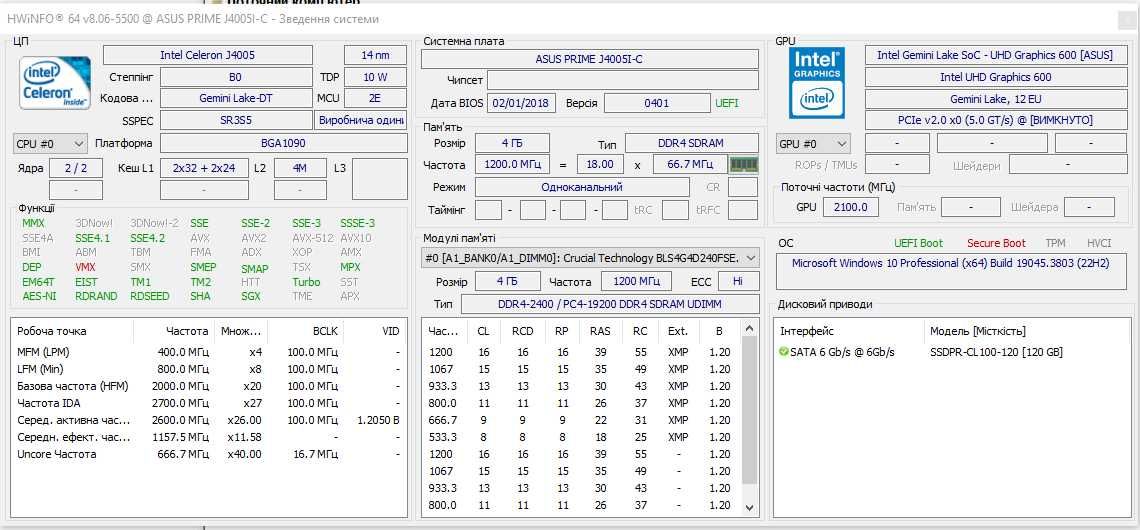Select the Intel Celeron J4005 CPU name field
The width and height of the screenshot is (1140, 530).
pyautogui.click(x=208, y=55)
